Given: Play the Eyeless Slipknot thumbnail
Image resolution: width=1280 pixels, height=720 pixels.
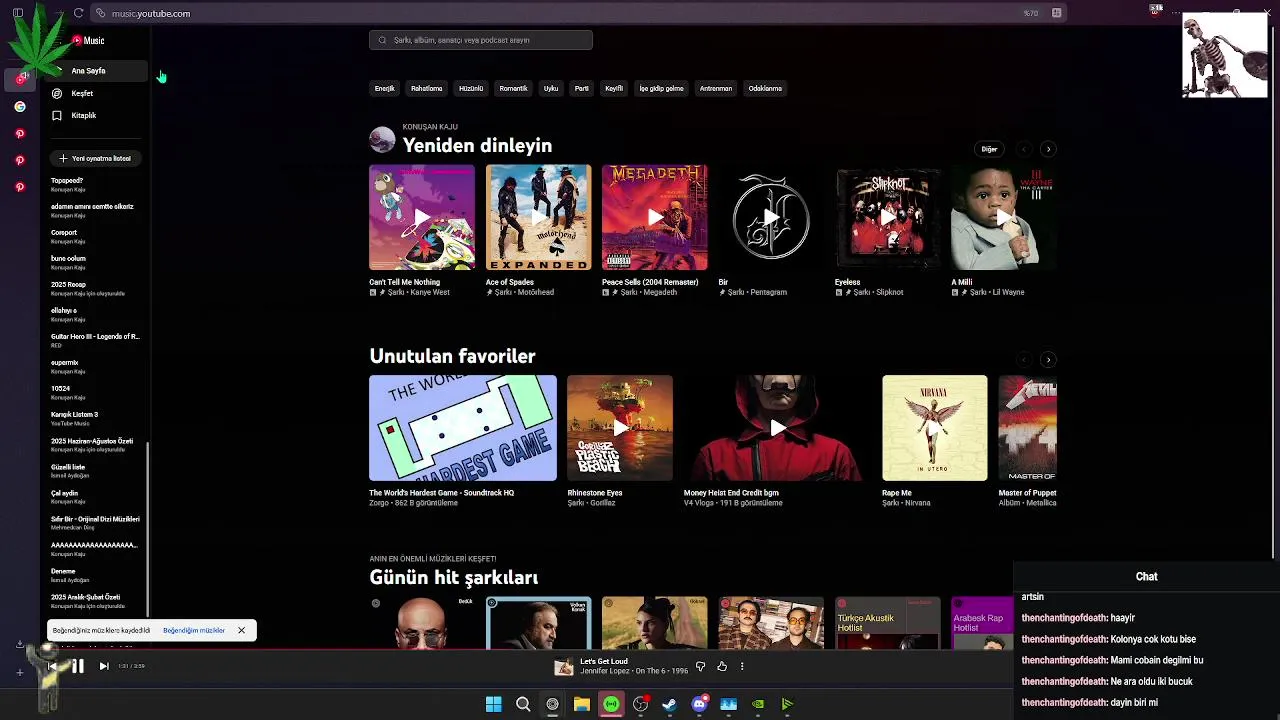Looking at the screenshot, I should click(x=888, y=218).
